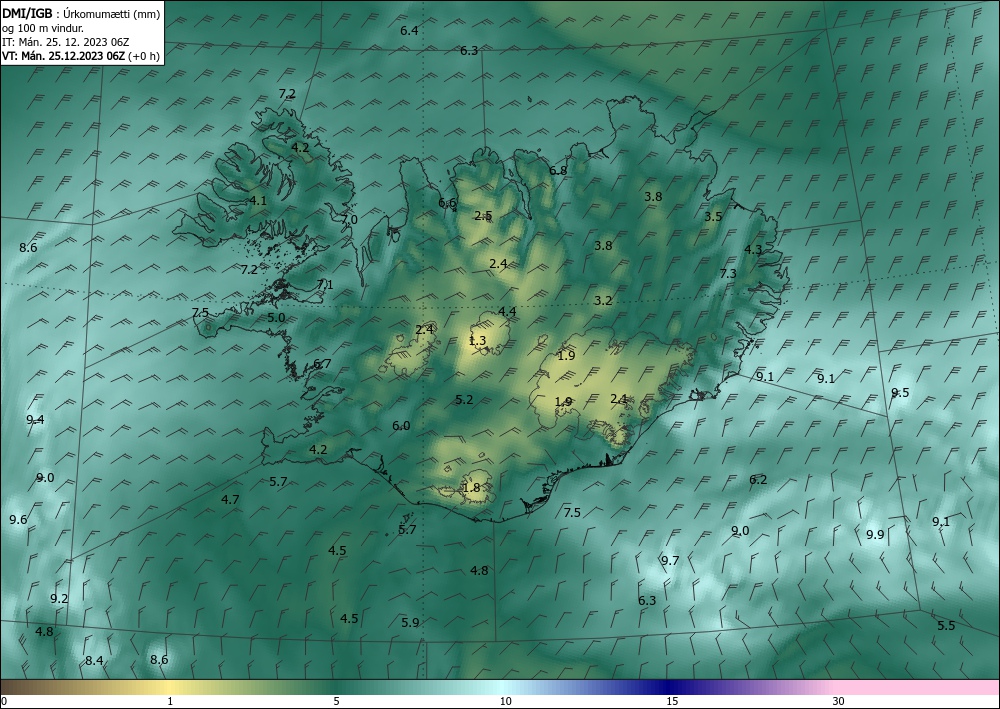The height and width of the screenshot is (709, 1000).
Task: Click the 9.9 value on the map
Action: point(875,534)
